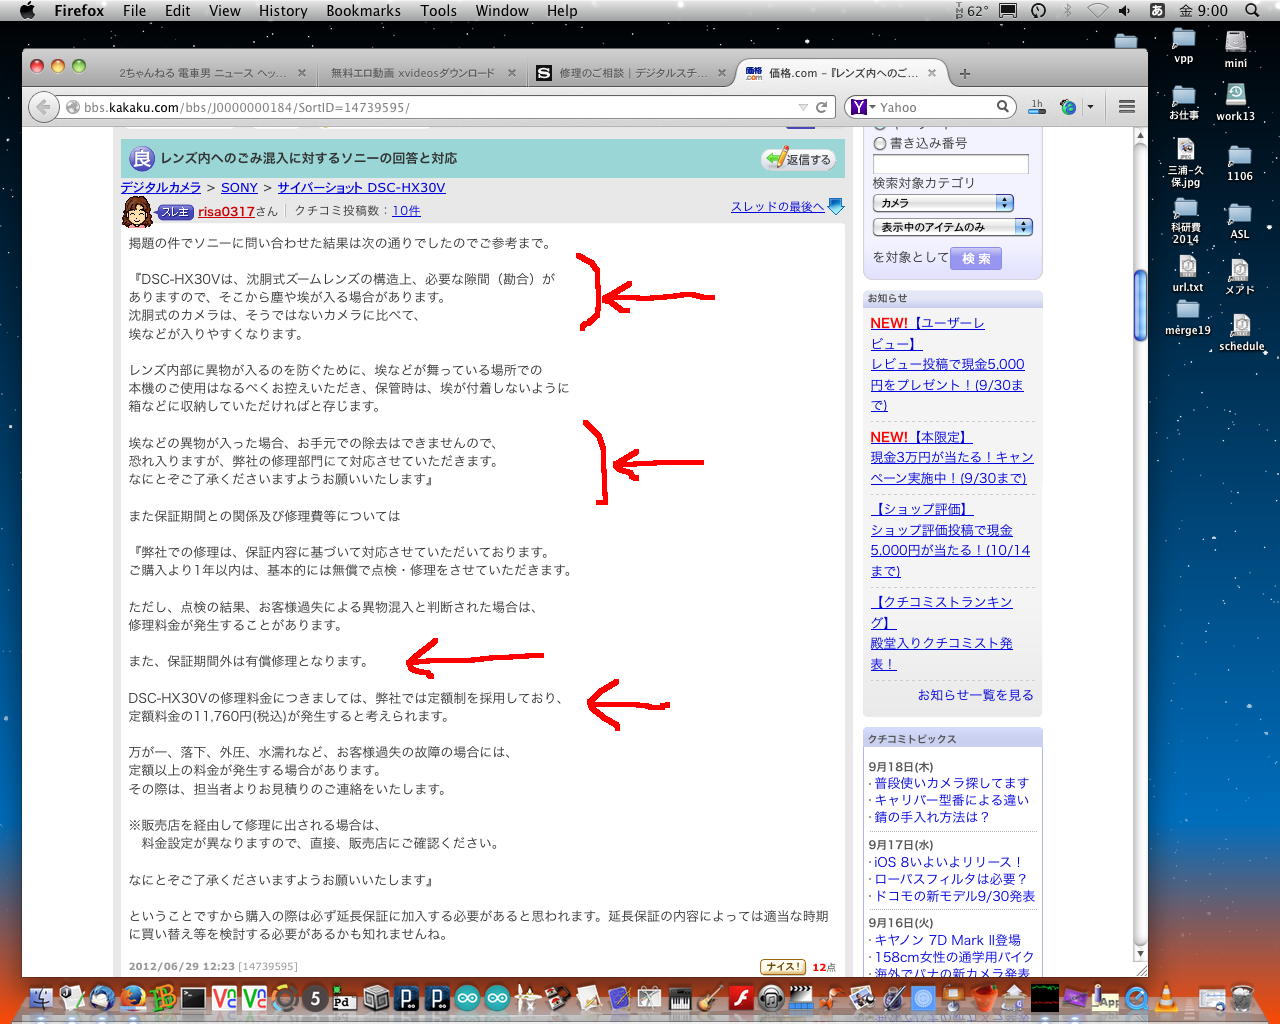Select the 書き込み番号 radio button
Screen dimensions: 1280x1024
[880, 144]
